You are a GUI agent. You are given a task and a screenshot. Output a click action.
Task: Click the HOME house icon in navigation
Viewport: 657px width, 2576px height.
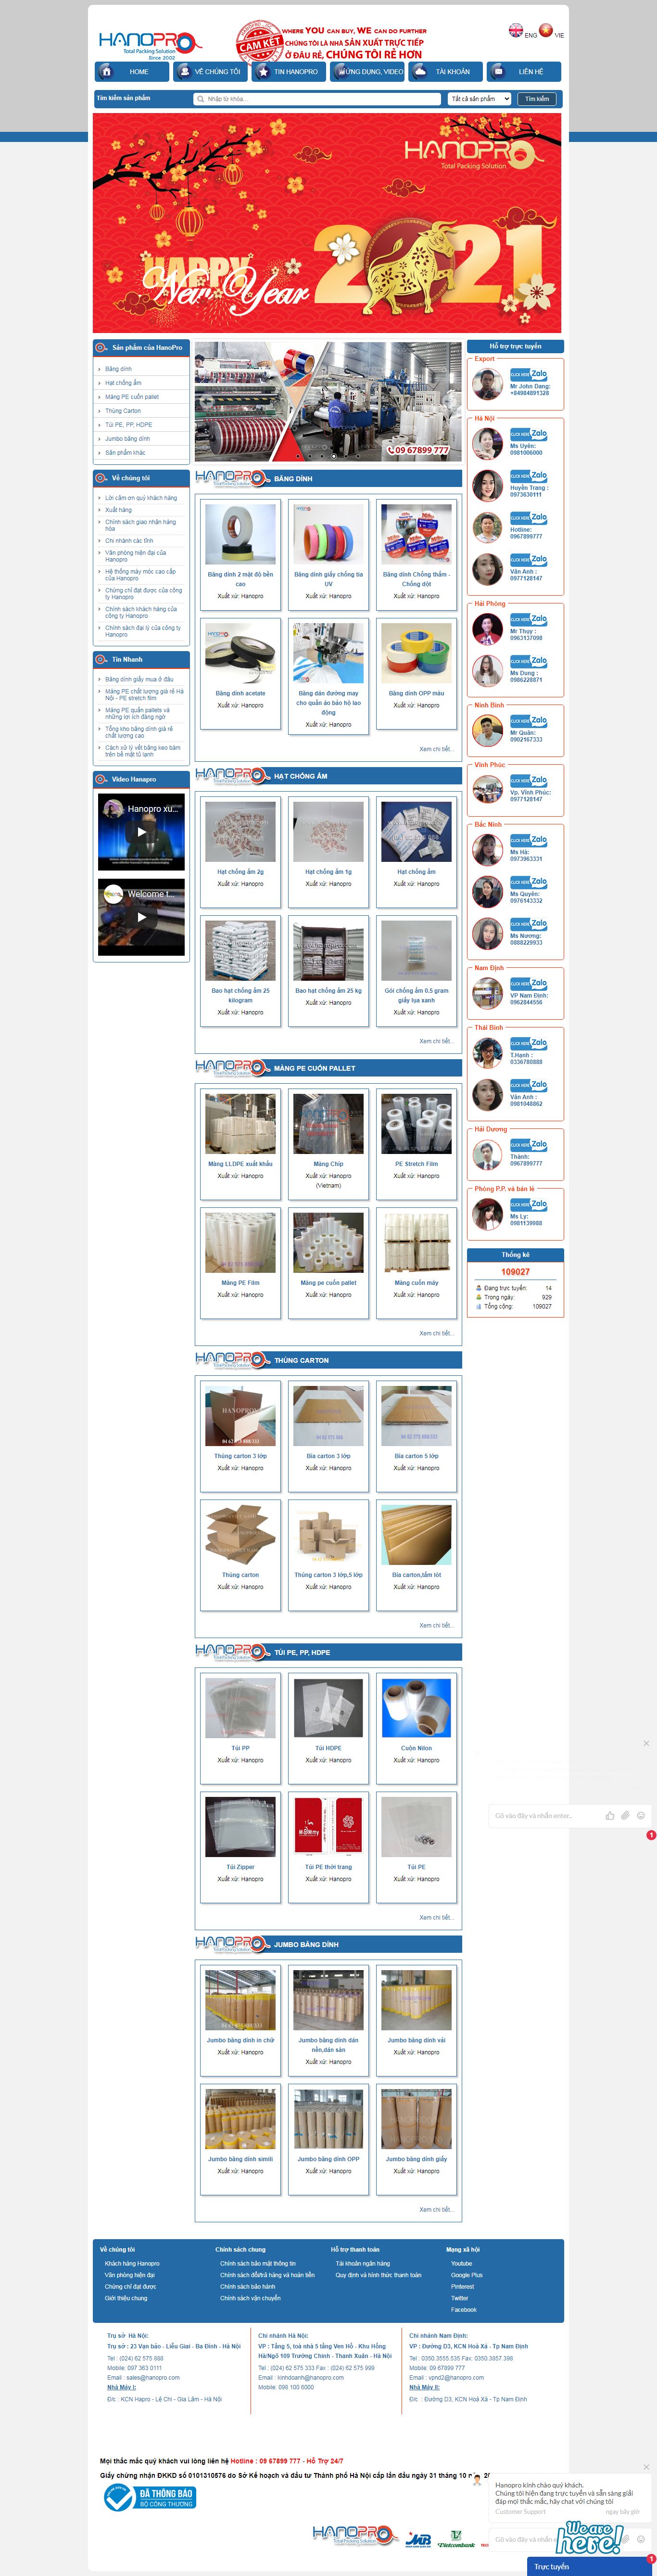click(107, 72)
